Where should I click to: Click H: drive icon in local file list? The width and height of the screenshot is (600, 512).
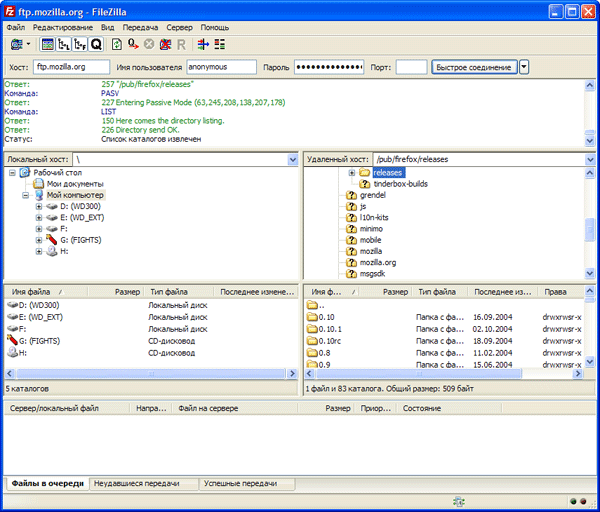13,352
